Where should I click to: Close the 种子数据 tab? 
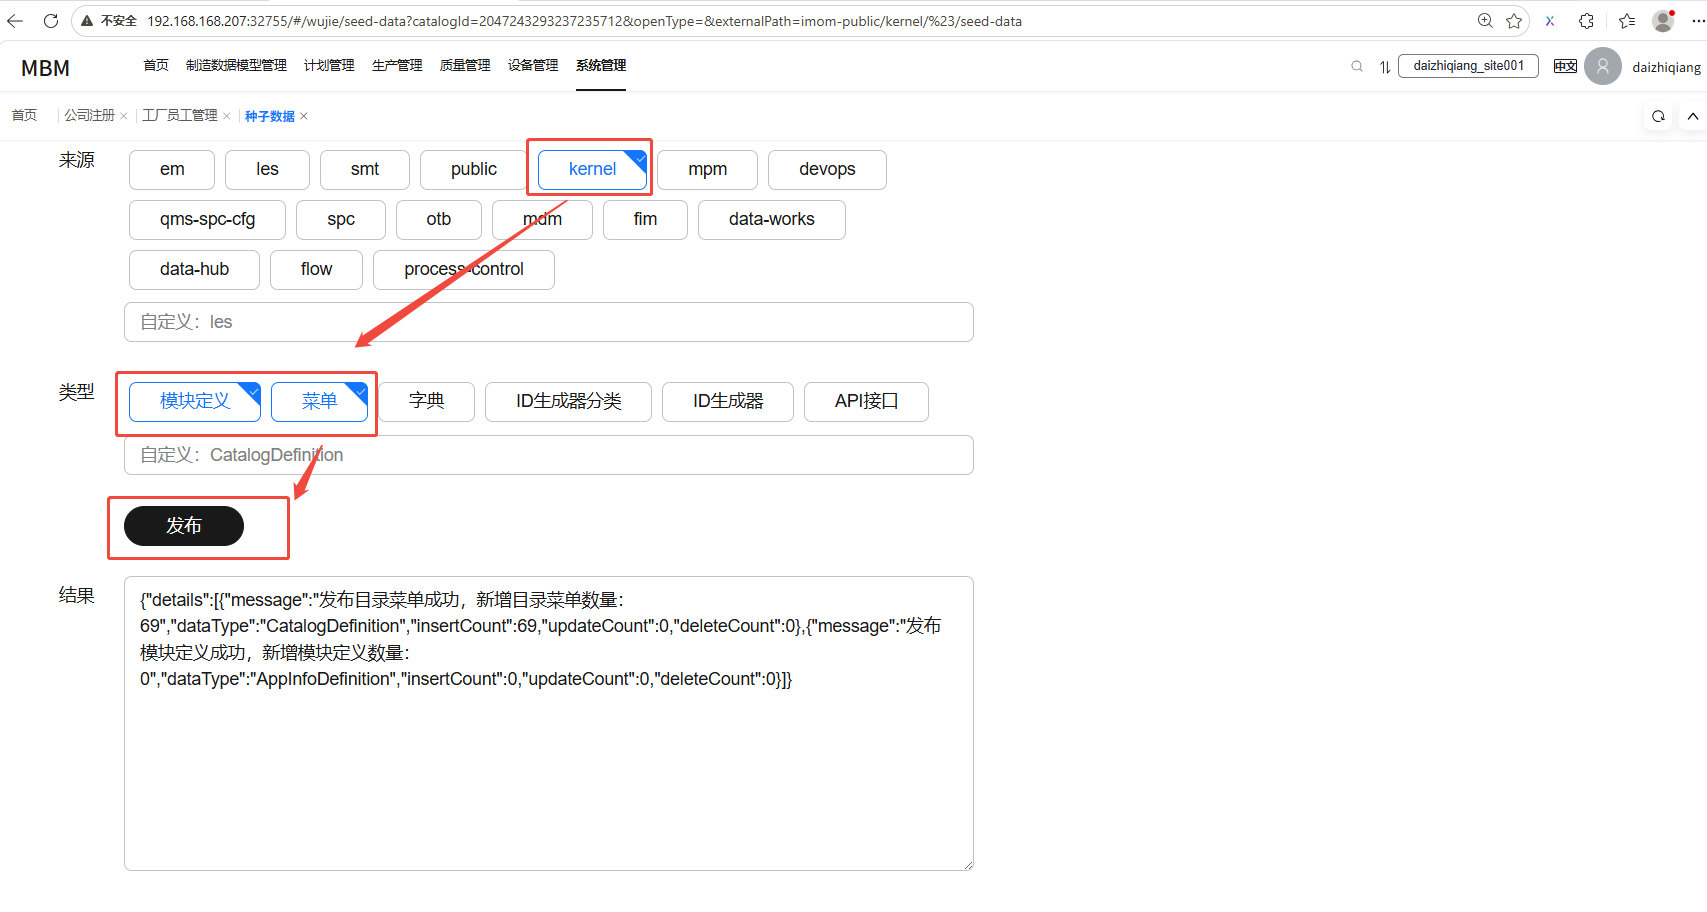point(304,116)
